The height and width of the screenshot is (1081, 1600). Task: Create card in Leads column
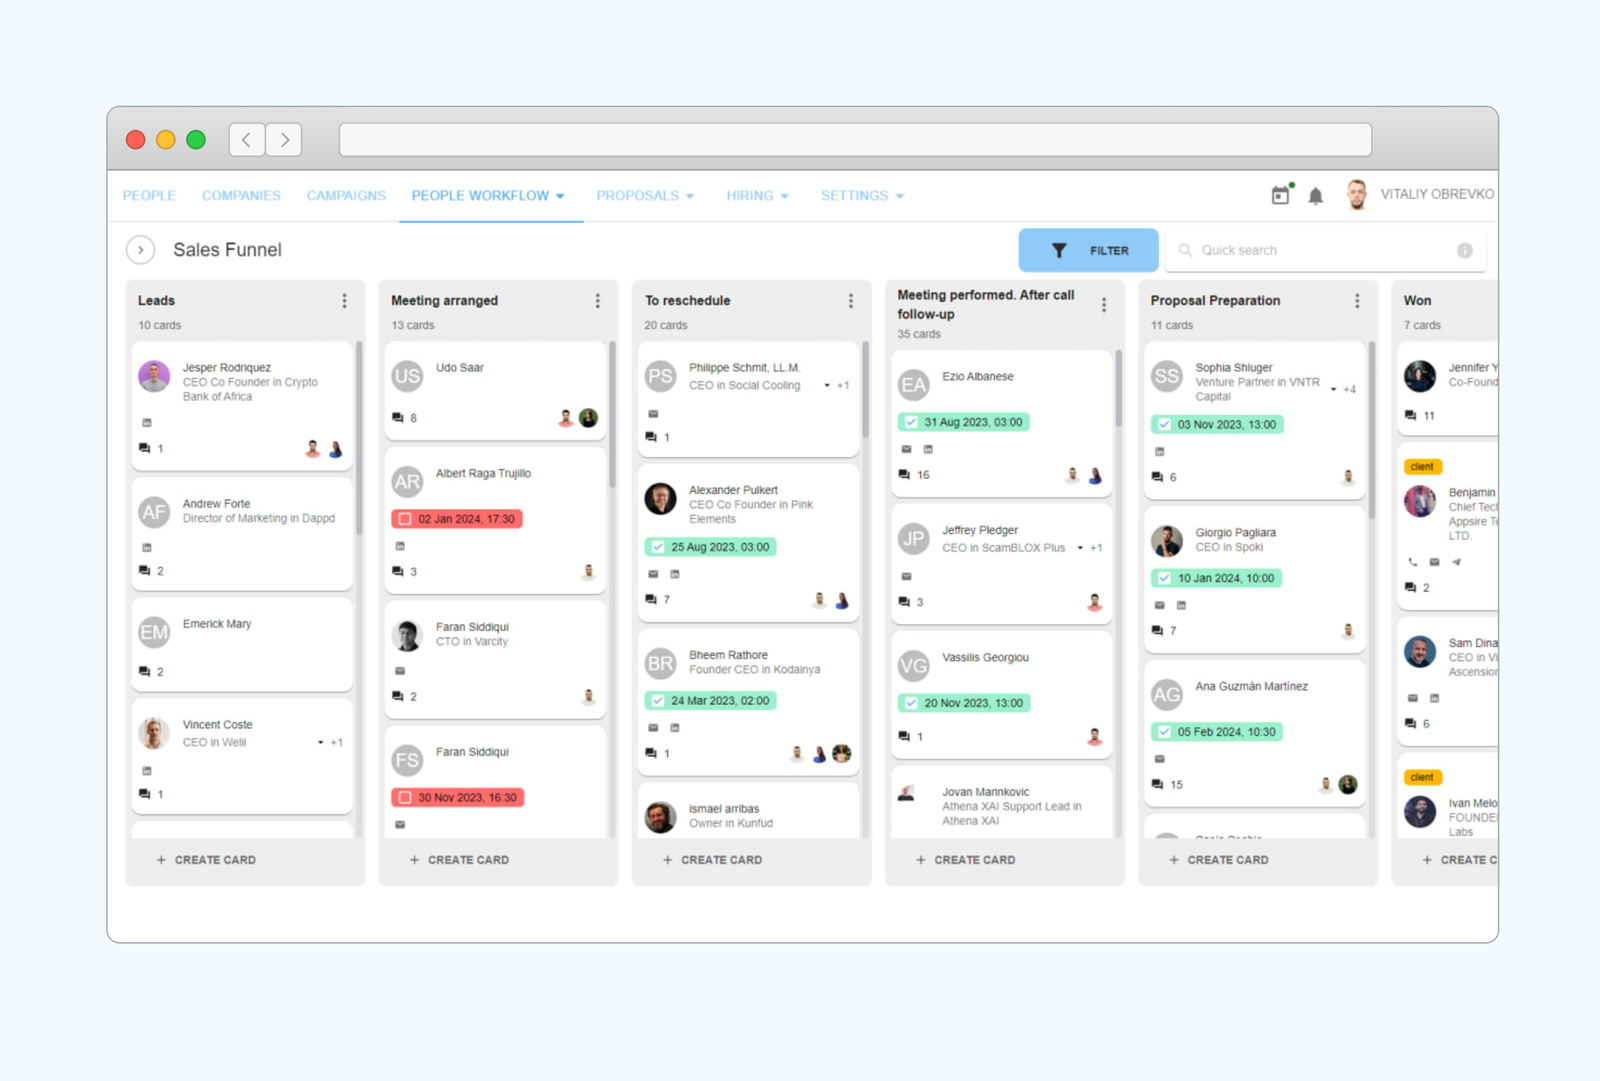[206, 860]
